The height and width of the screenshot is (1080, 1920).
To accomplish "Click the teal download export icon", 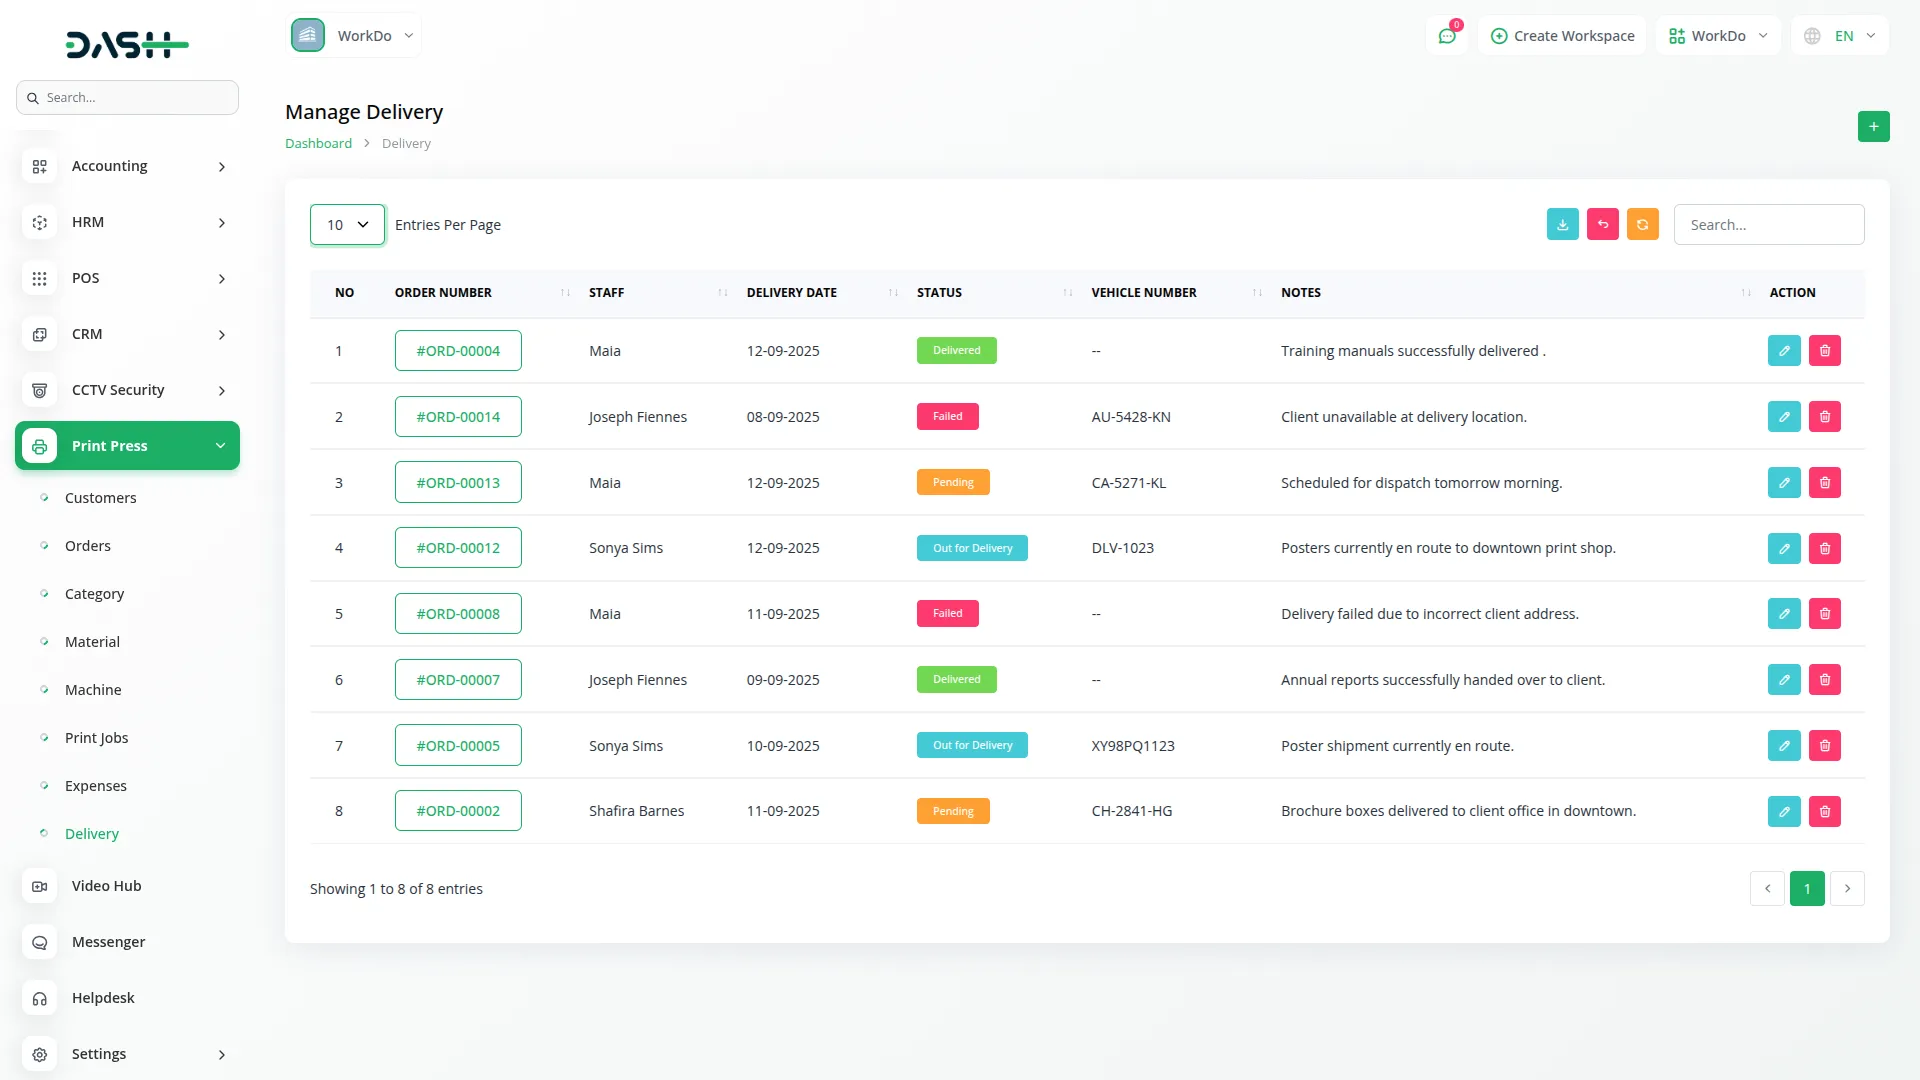I will pos(1562,225).
